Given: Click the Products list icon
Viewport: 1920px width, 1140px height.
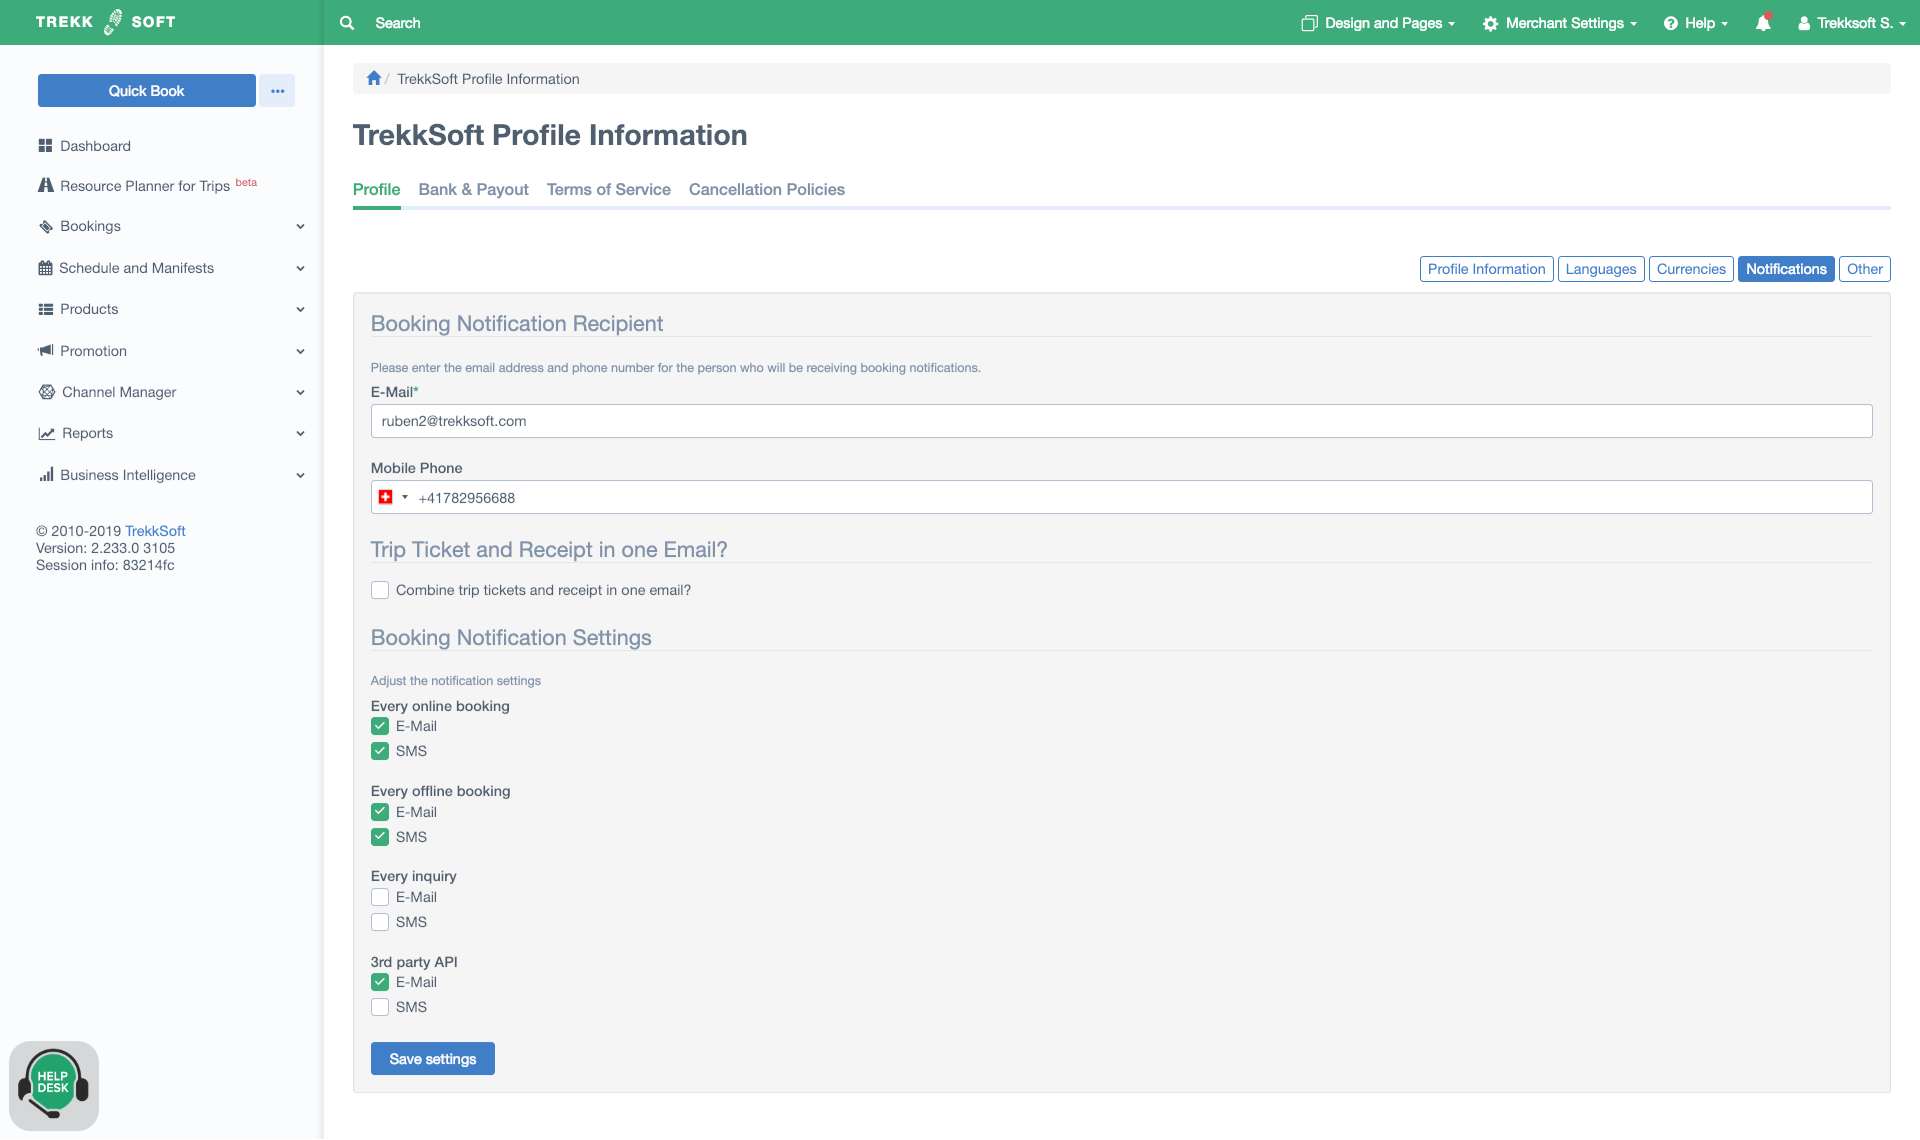Looking at the screenshot, I should 46,309.
